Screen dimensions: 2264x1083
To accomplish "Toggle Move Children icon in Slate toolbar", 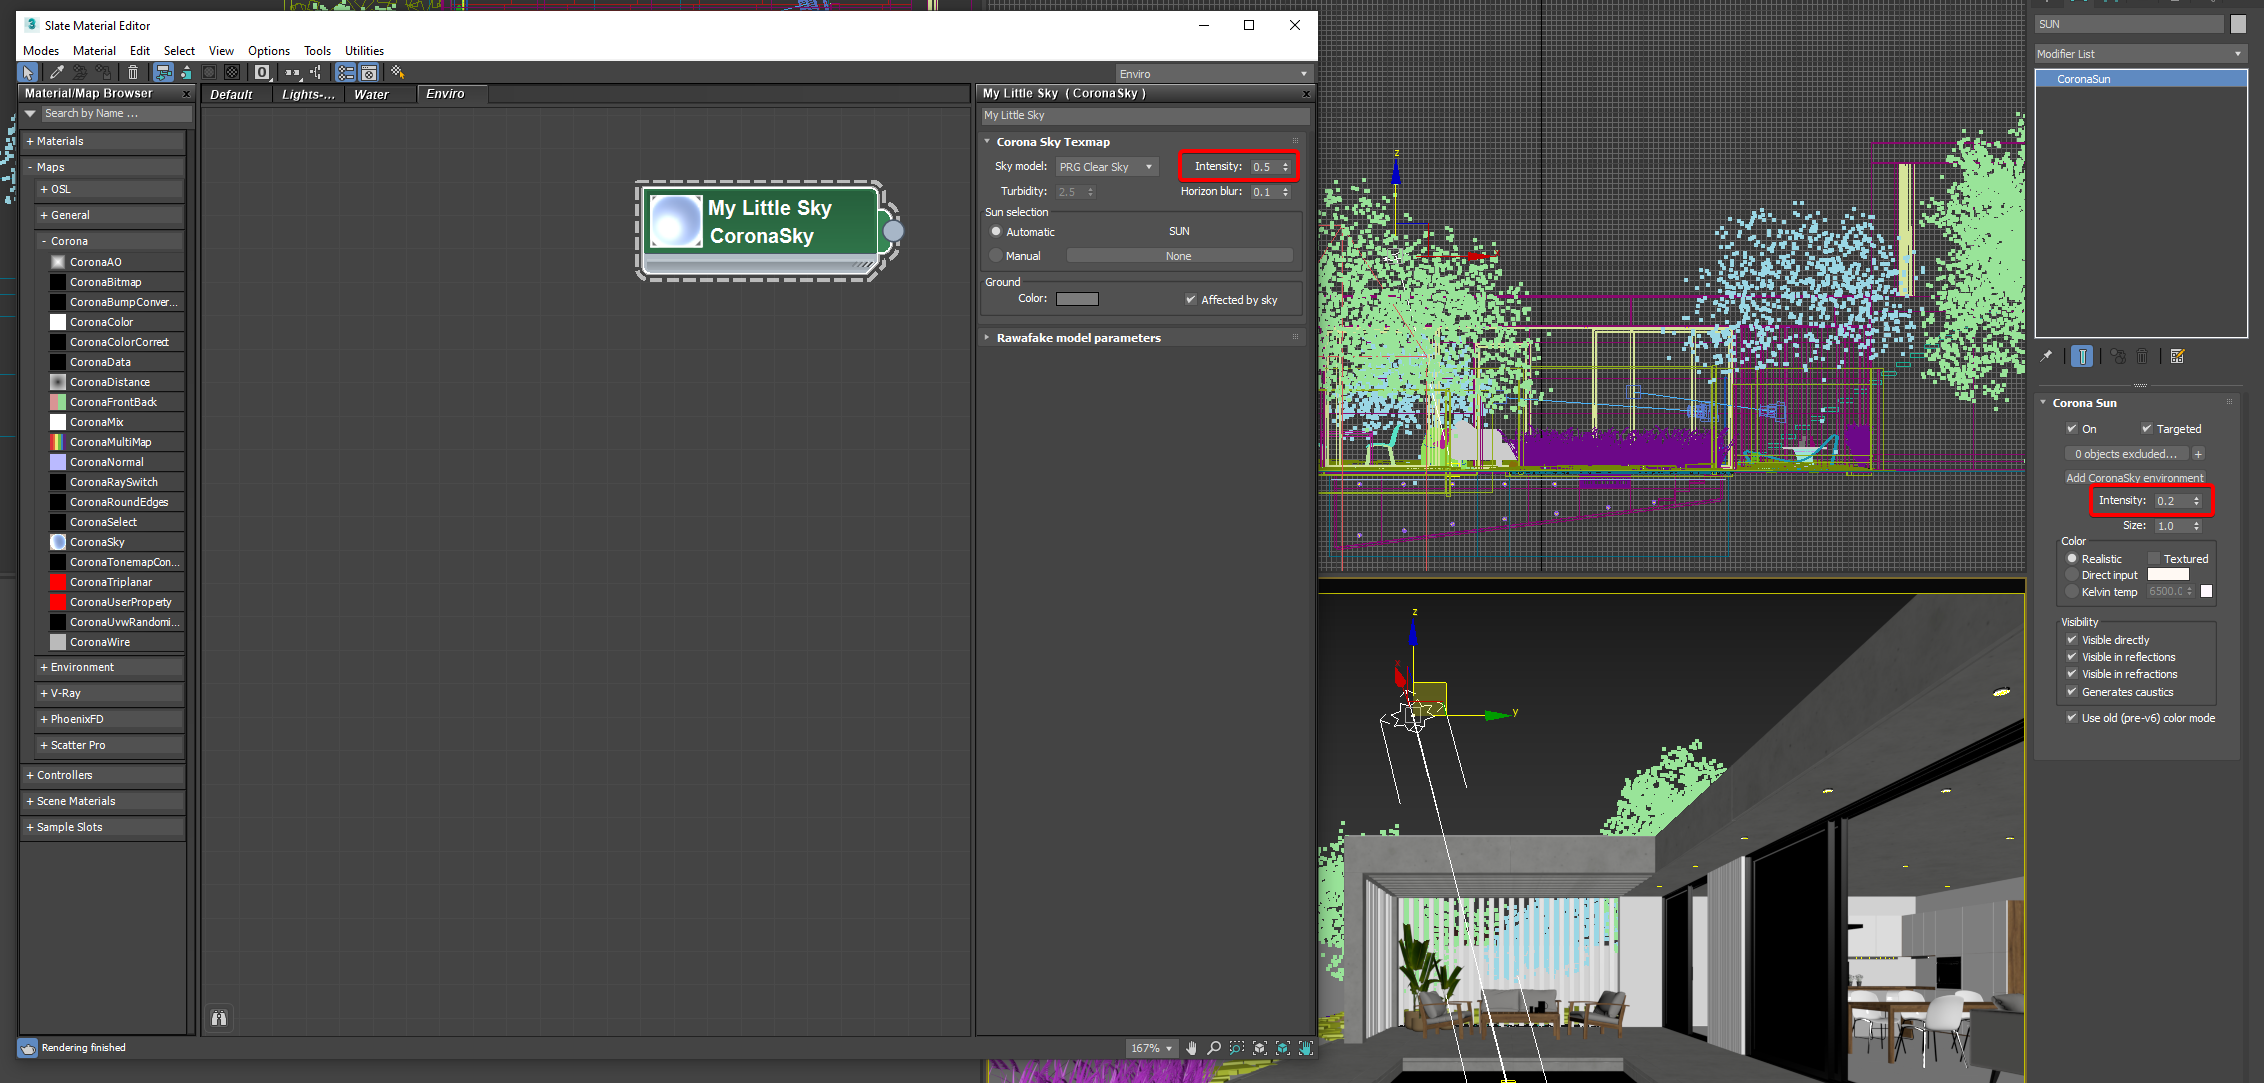I will pos(163,72).
